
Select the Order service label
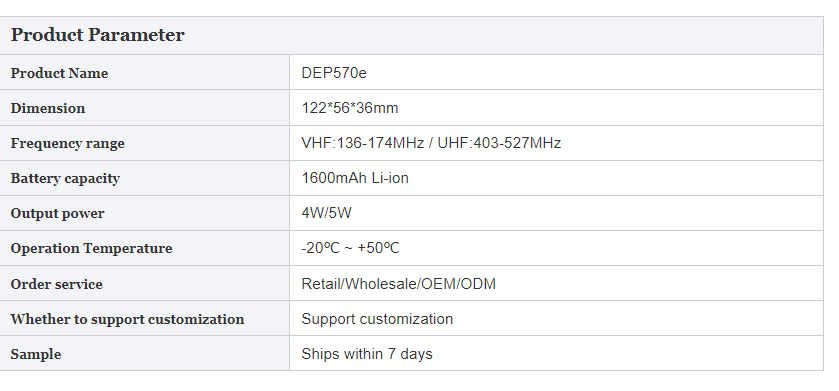(x=56, y=284)
